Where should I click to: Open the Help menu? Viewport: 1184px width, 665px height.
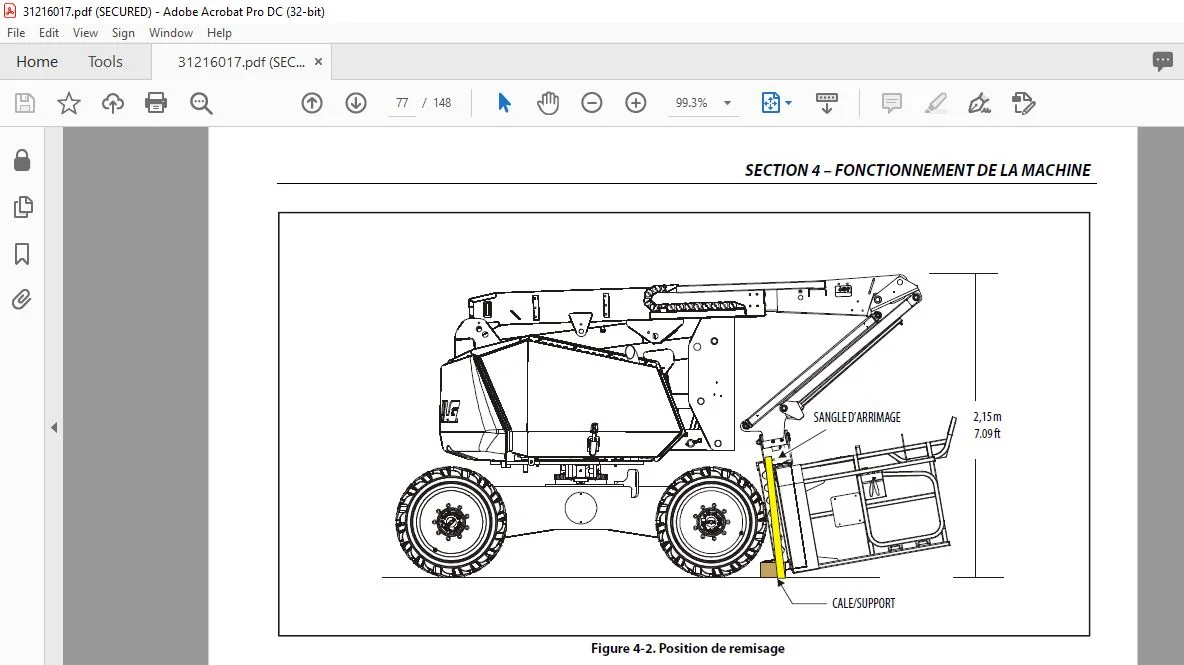coord(219,32)
